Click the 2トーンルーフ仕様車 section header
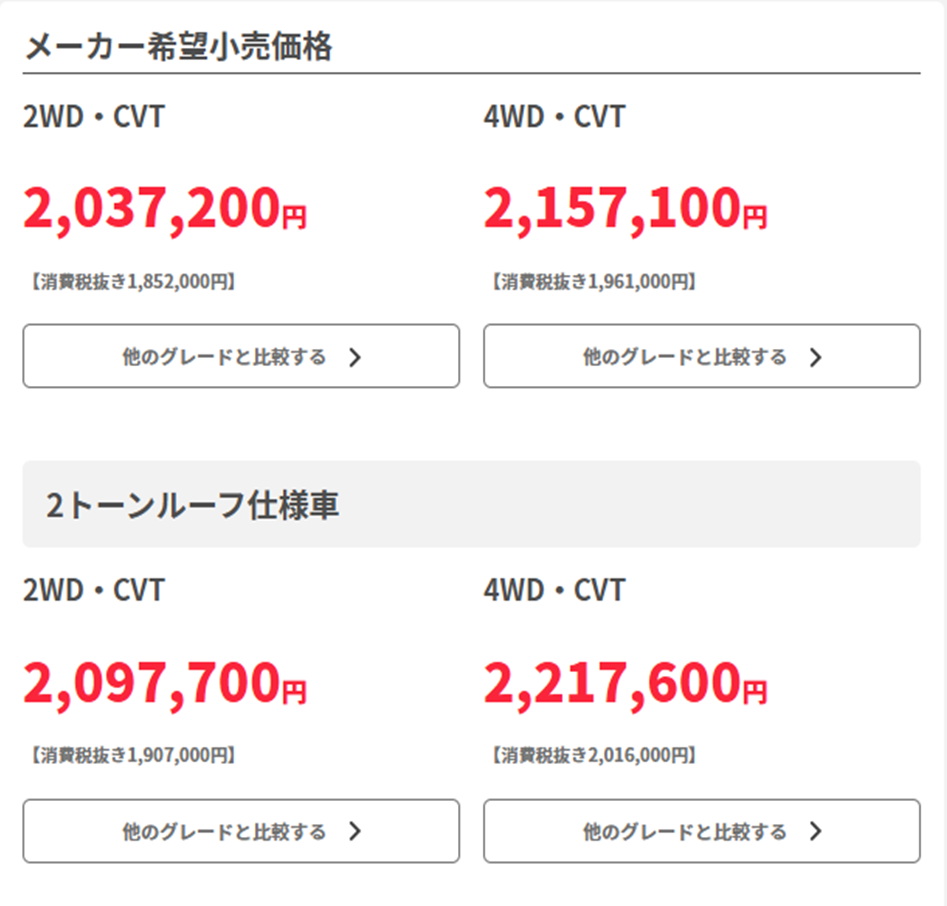The image size is (947, 906). tap(192, 505)
